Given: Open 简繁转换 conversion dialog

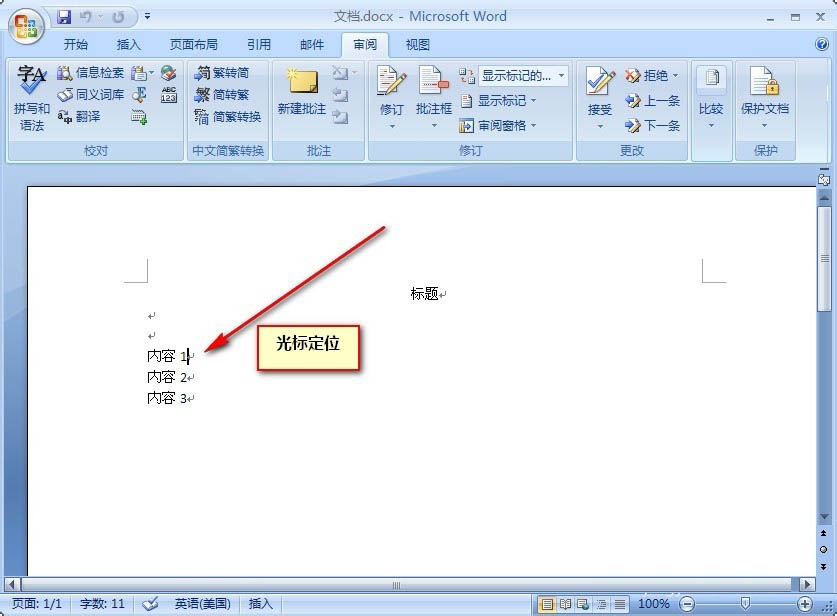Looking at the screenshot, I should pyautogui.click(x=228, y=116).
